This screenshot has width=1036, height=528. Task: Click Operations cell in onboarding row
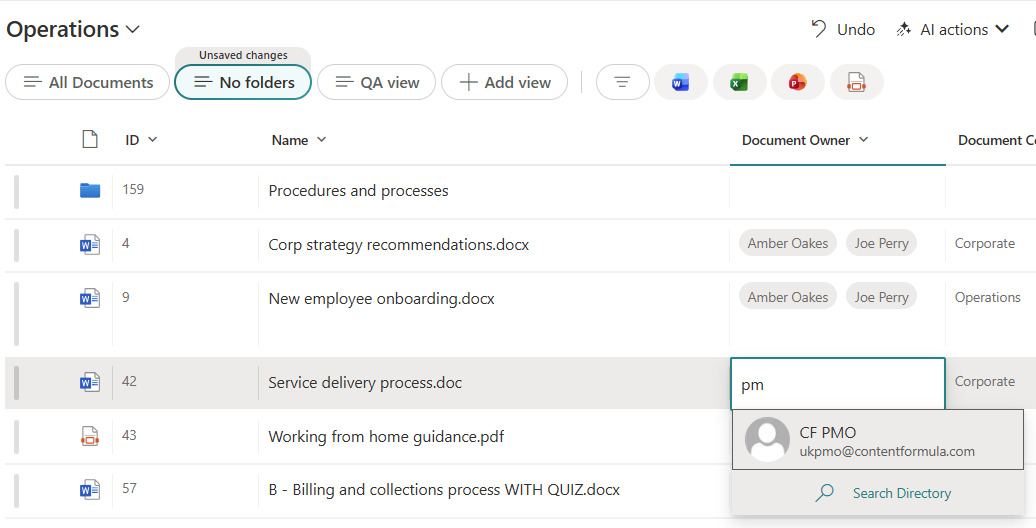point(987,297)
